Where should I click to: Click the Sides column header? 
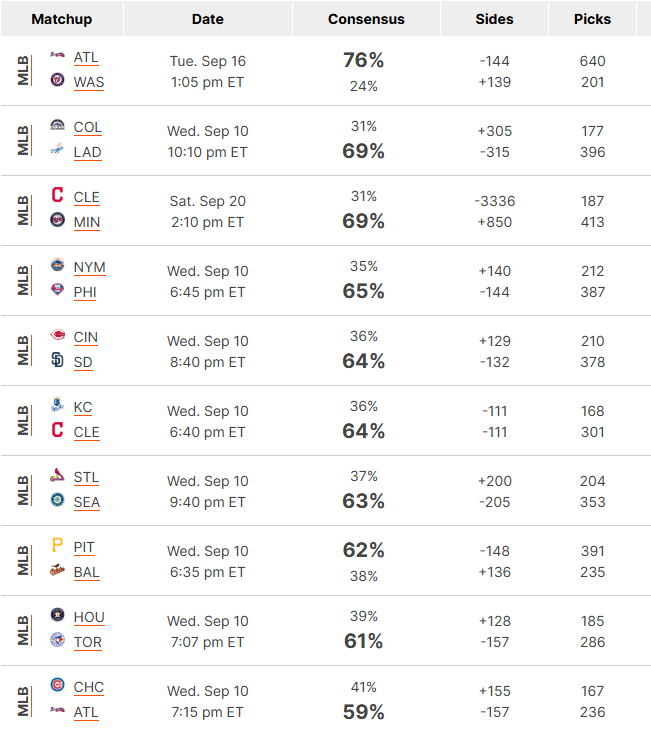tap(494, 19)
